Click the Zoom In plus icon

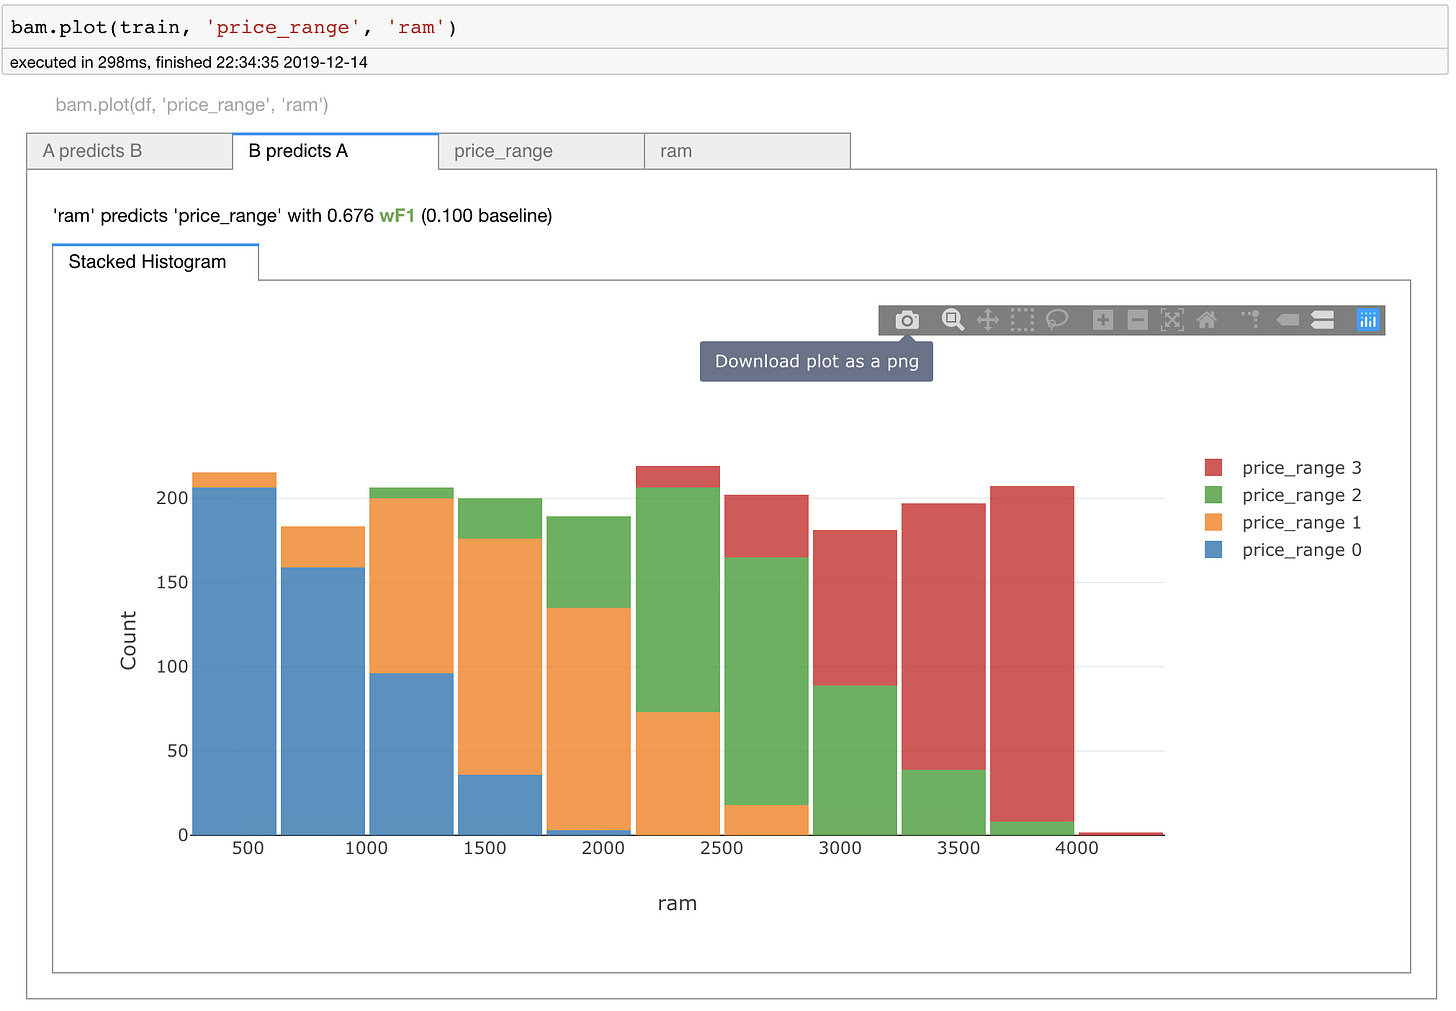tap(1103, 320)
